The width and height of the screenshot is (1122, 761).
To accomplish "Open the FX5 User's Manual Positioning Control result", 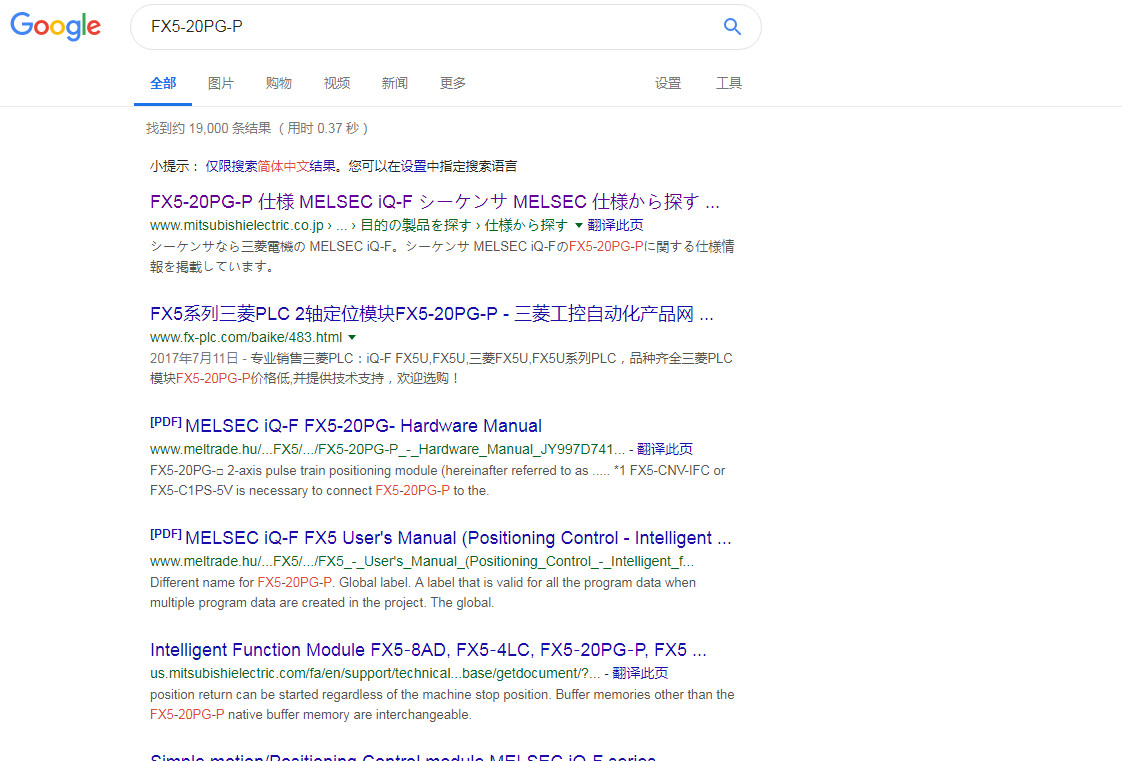I will pos(458,538).
